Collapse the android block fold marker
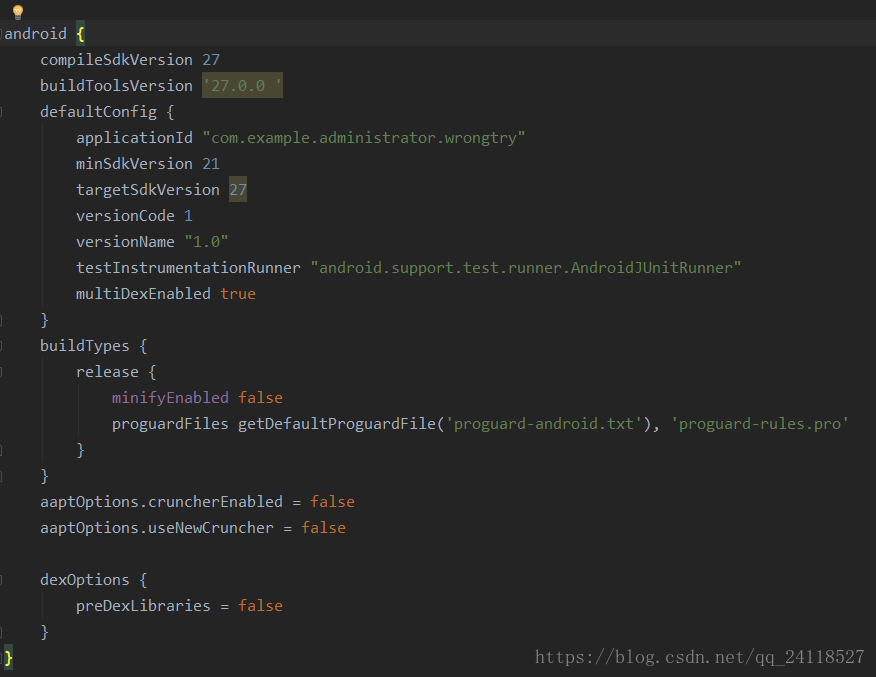 point(2,34)
